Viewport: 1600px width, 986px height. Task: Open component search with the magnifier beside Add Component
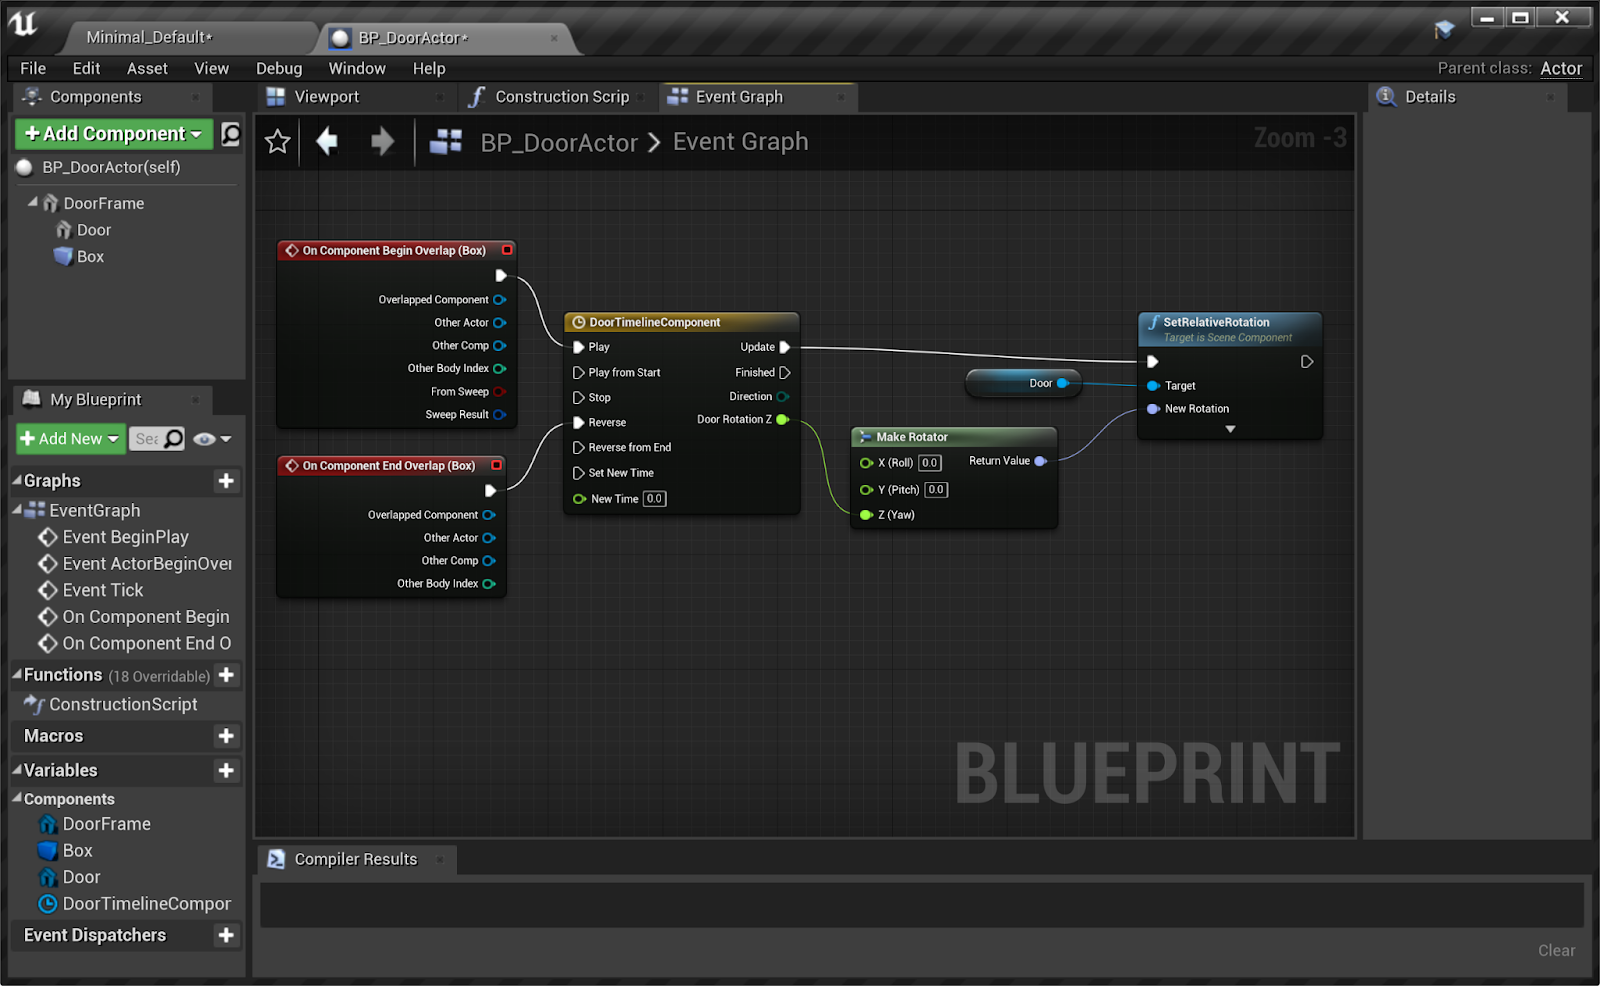[x=229, y=133]
